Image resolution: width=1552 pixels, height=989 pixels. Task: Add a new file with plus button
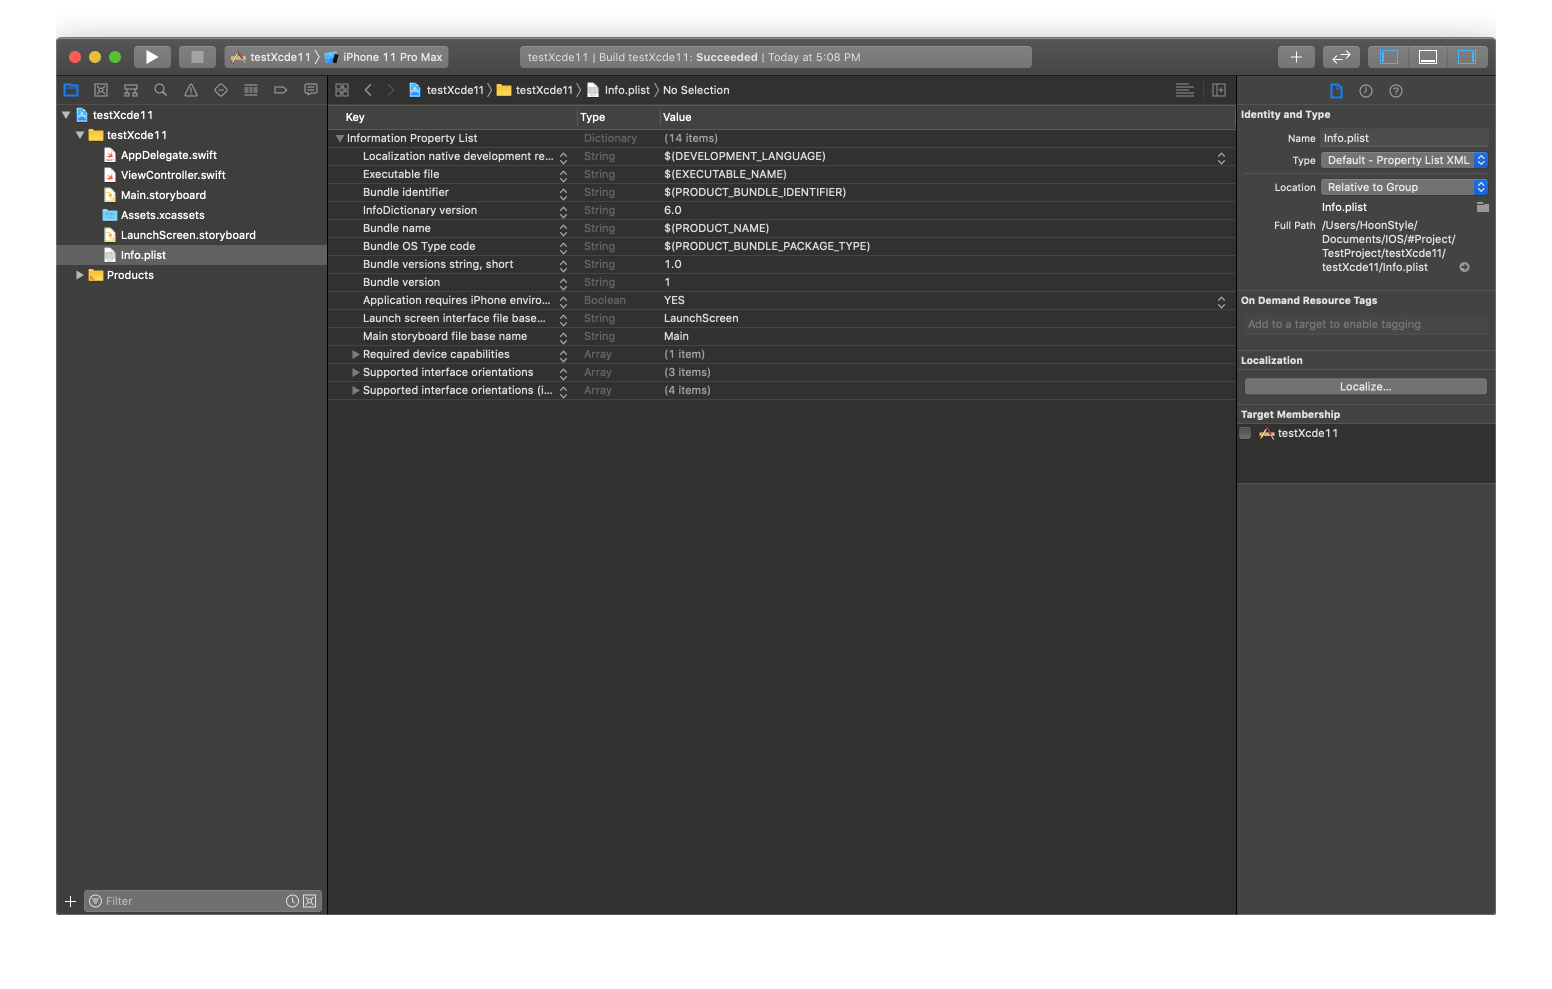(x=70, y=901)
